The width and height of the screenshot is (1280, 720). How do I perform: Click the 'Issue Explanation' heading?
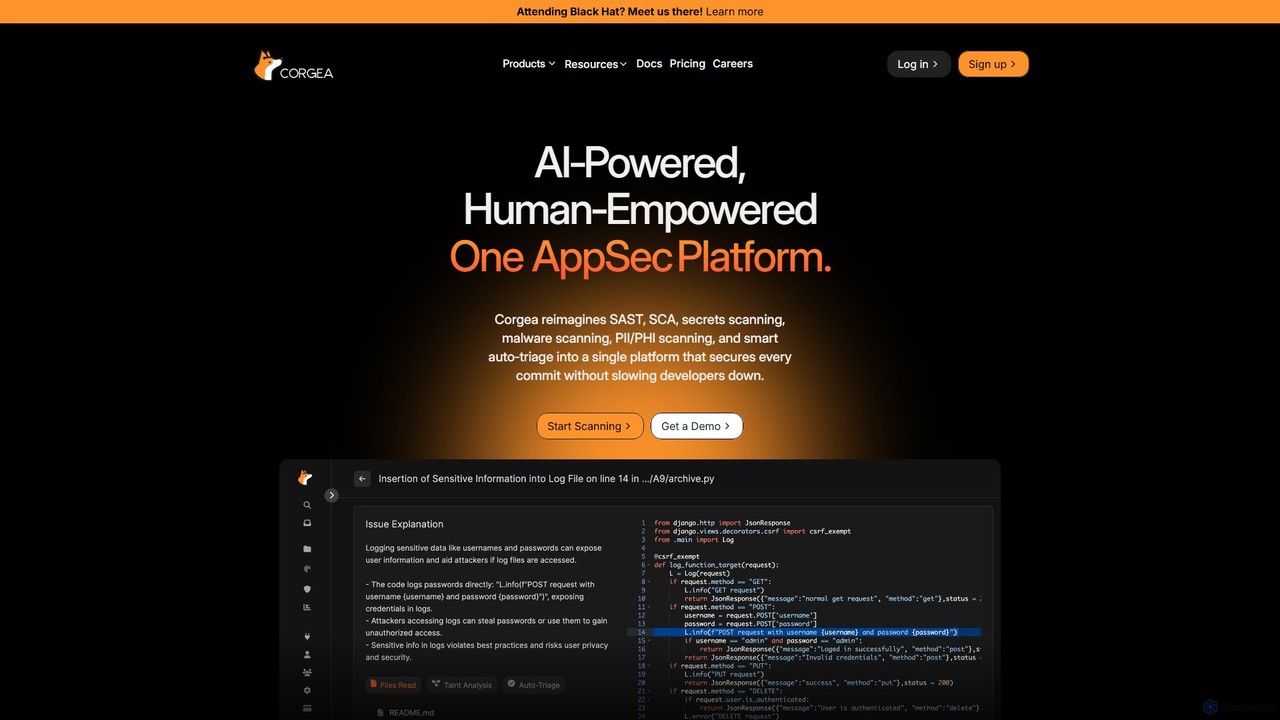point(404,524)
